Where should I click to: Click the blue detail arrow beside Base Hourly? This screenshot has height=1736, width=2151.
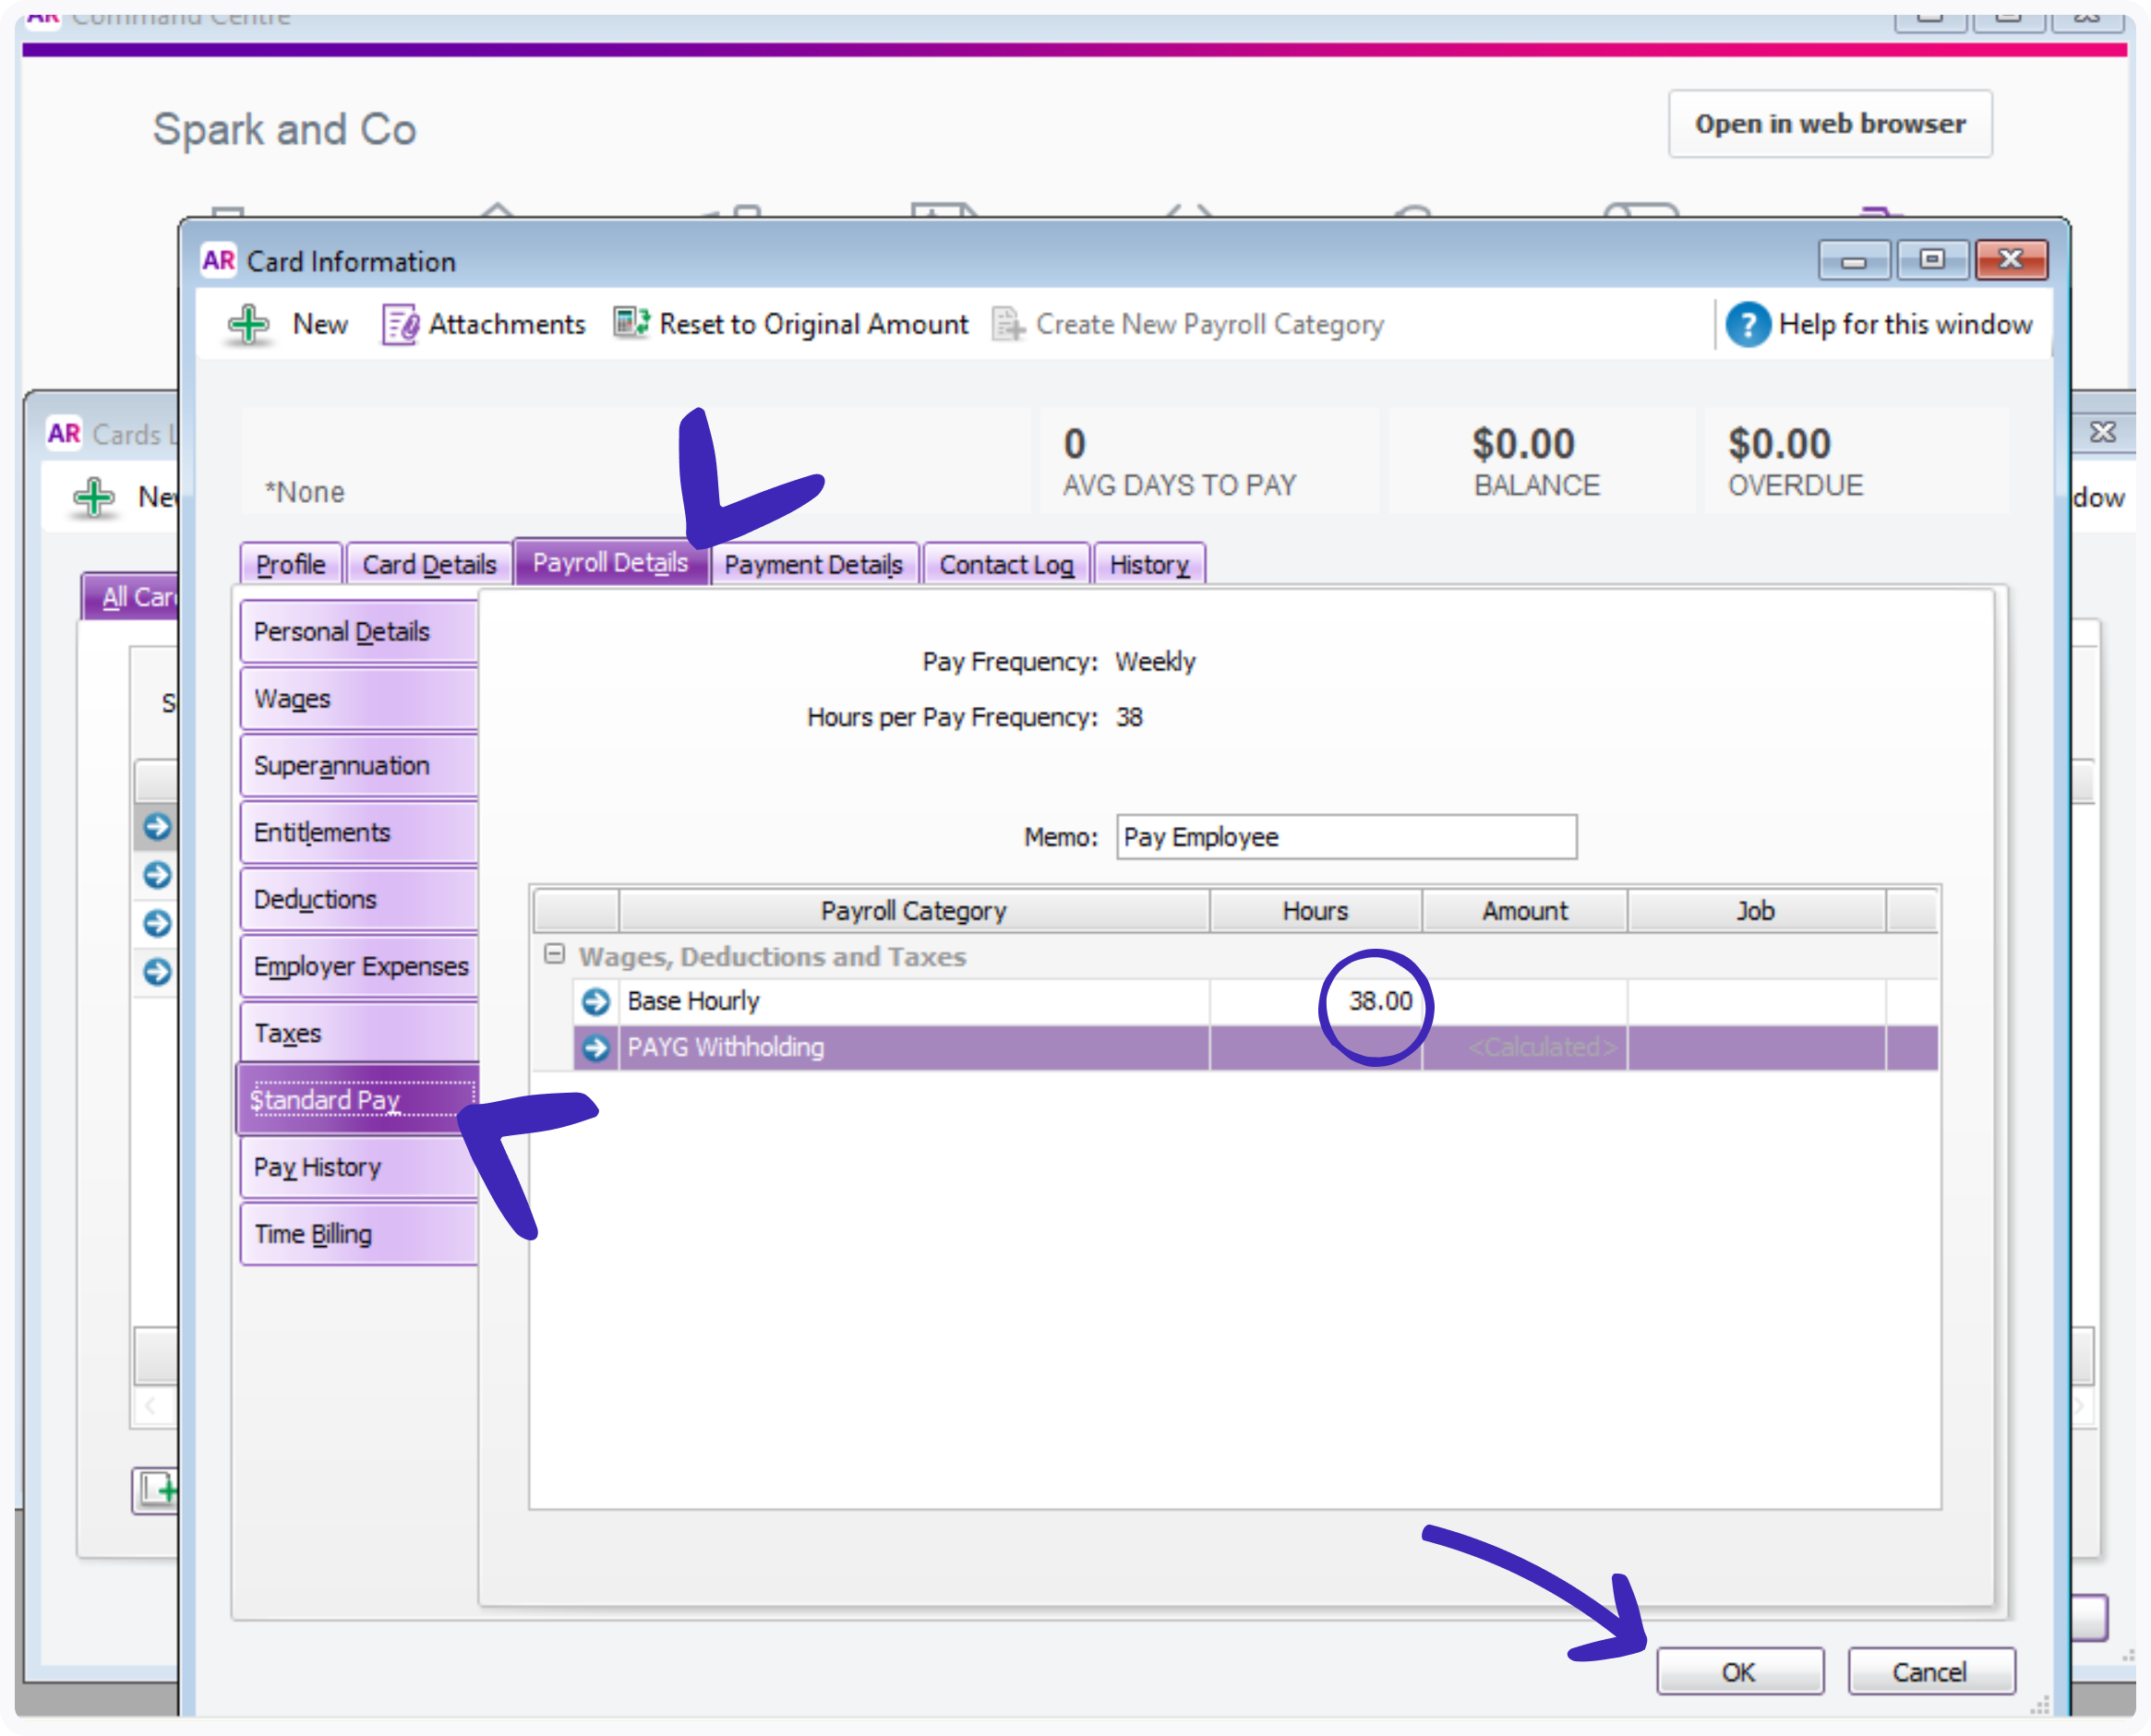597,1001
